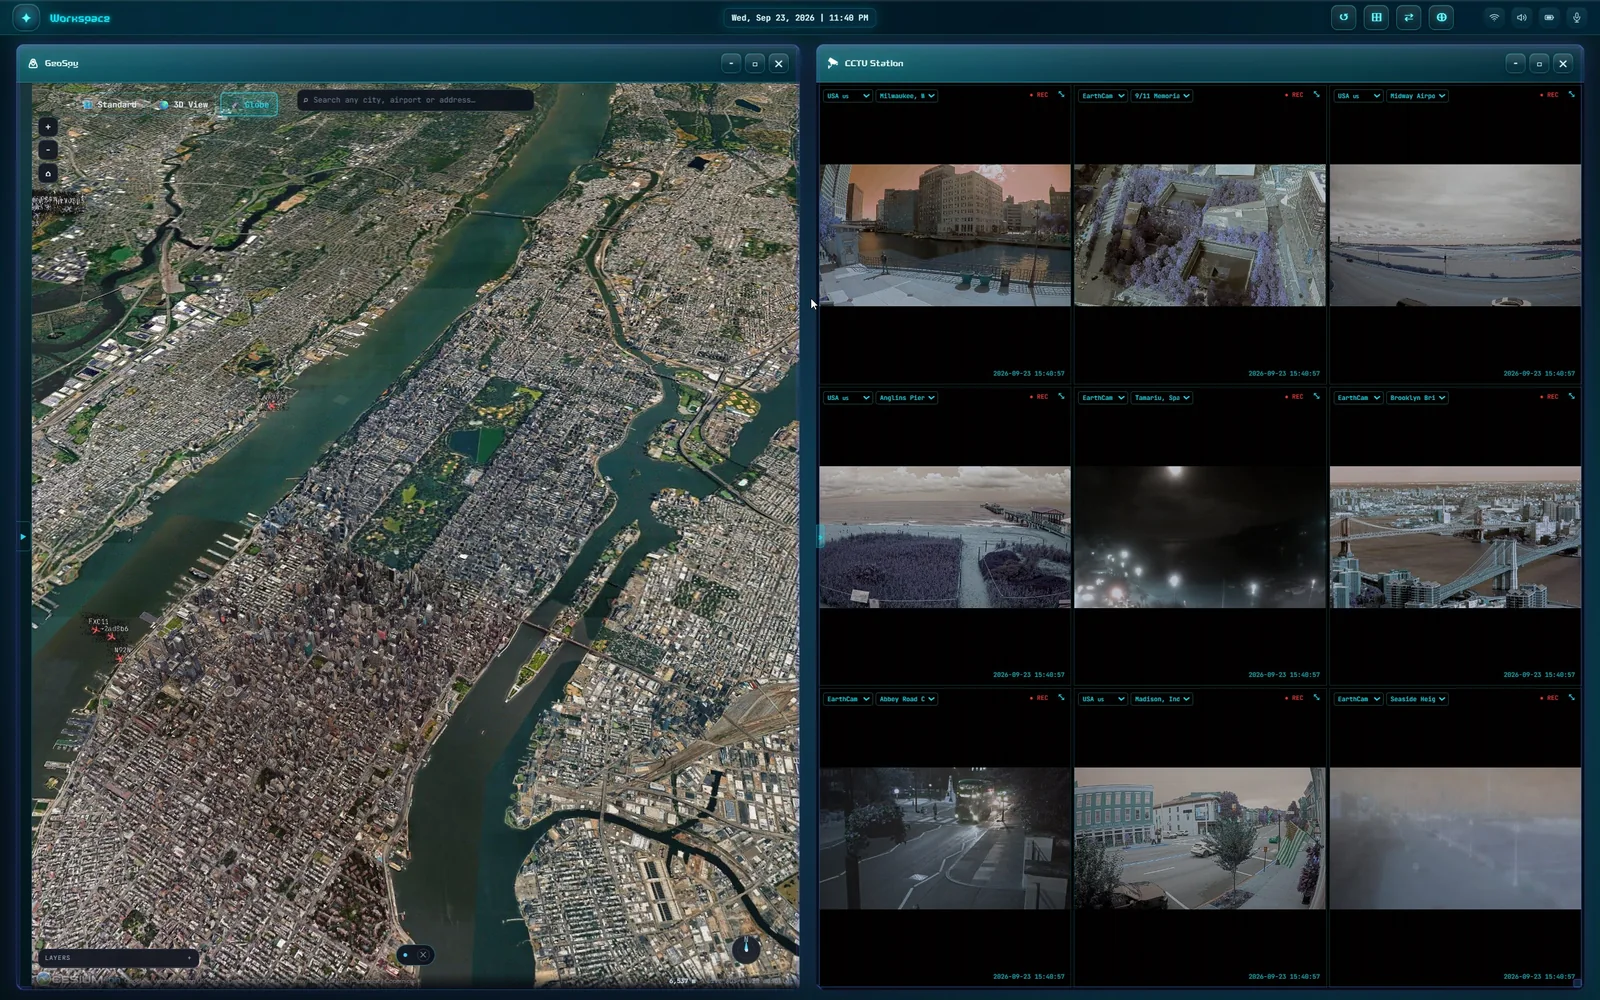Toggle REC on the Anglins Pier feed
Screen dimensions: 1600x1000
(1039, 397)
